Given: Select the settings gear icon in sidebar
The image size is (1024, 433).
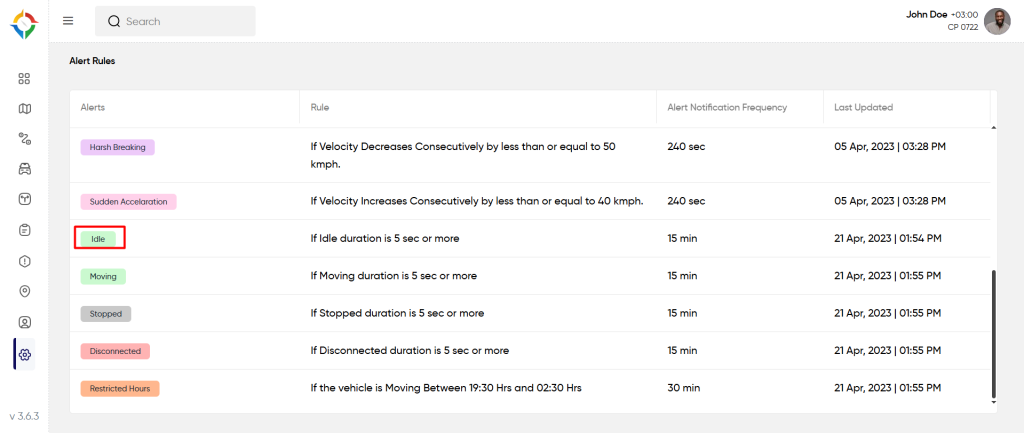Looking at the screenshot, I should pyautogui.click(x=25, y=354).
